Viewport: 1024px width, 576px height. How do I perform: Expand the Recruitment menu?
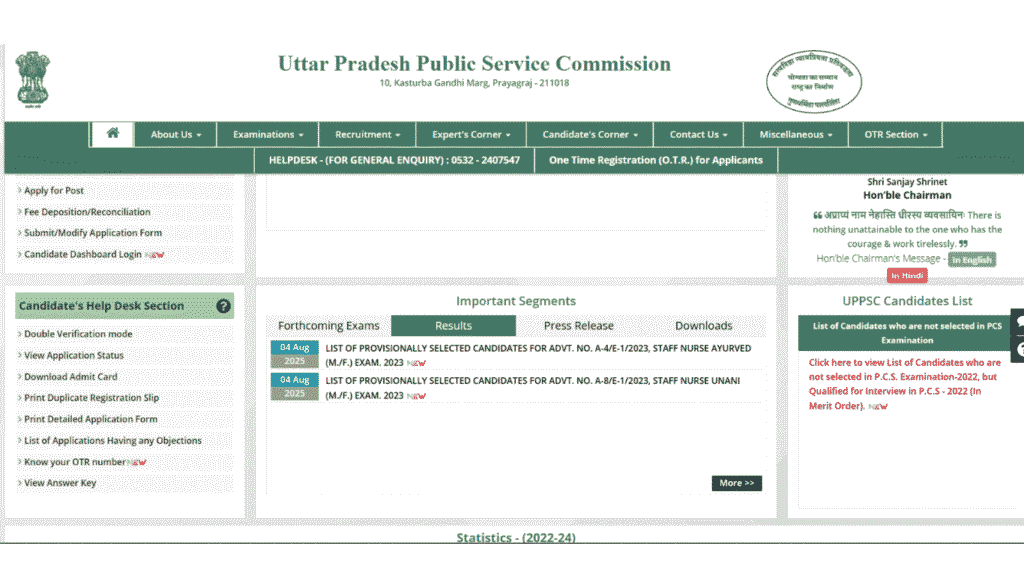coord(367,135)
